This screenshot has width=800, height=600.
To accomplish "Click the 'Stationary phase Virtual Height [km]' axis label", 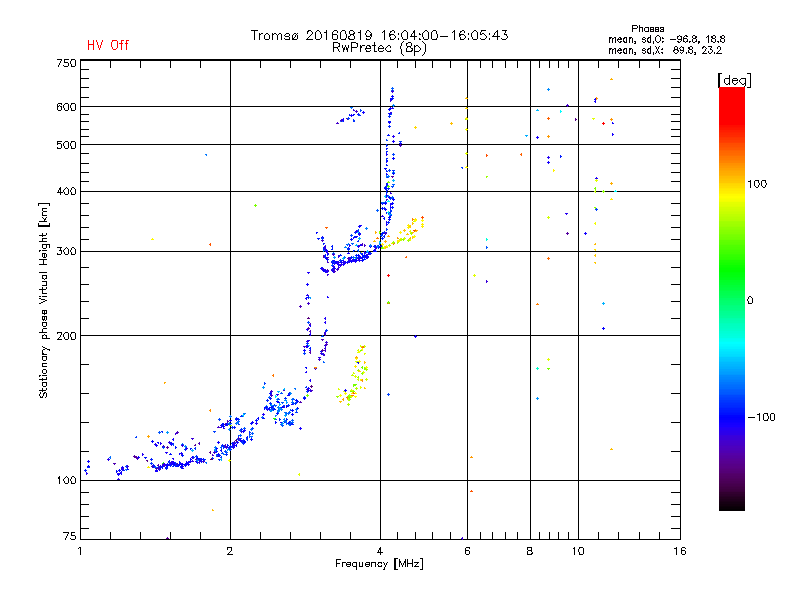I will point(44,300).
